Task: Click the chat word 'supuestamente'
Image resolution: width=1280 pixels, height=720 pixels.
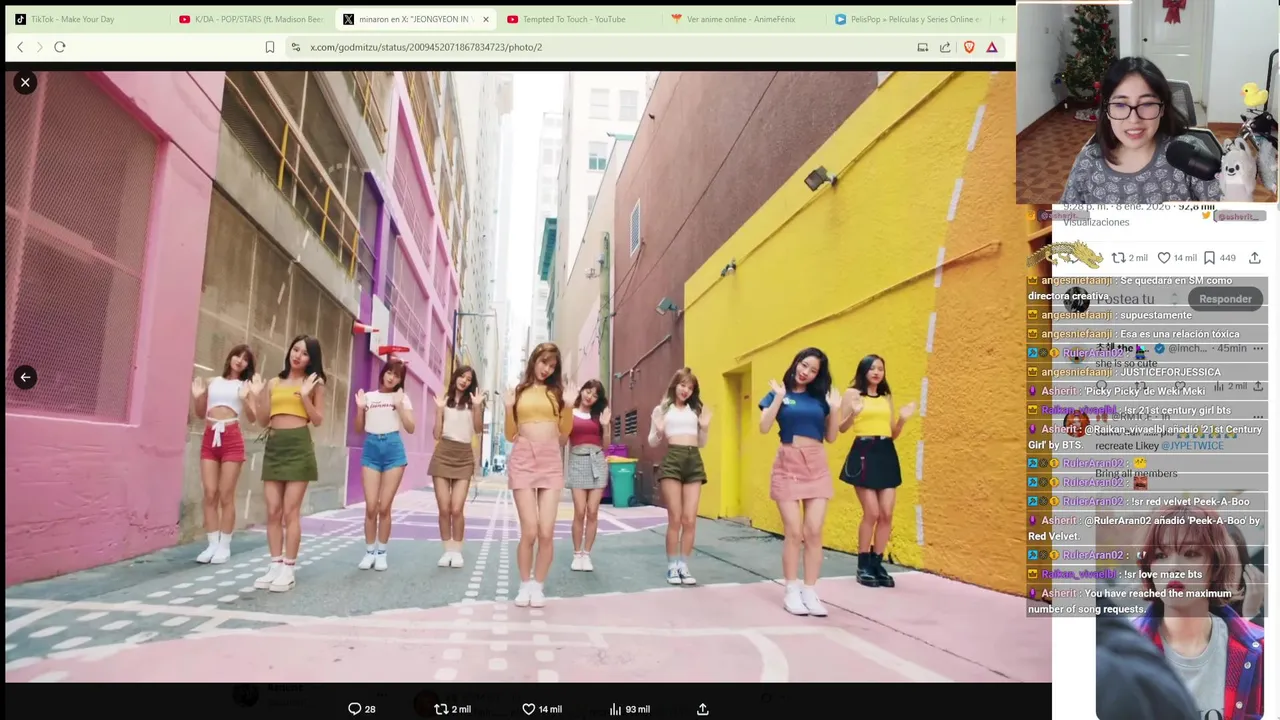Action: click(1155, 315)
